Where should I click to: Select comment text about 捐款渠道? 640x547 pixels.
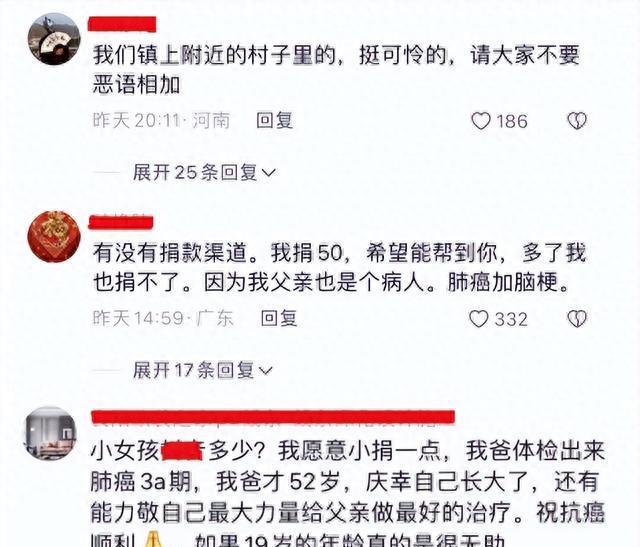[x=339, y=267]
